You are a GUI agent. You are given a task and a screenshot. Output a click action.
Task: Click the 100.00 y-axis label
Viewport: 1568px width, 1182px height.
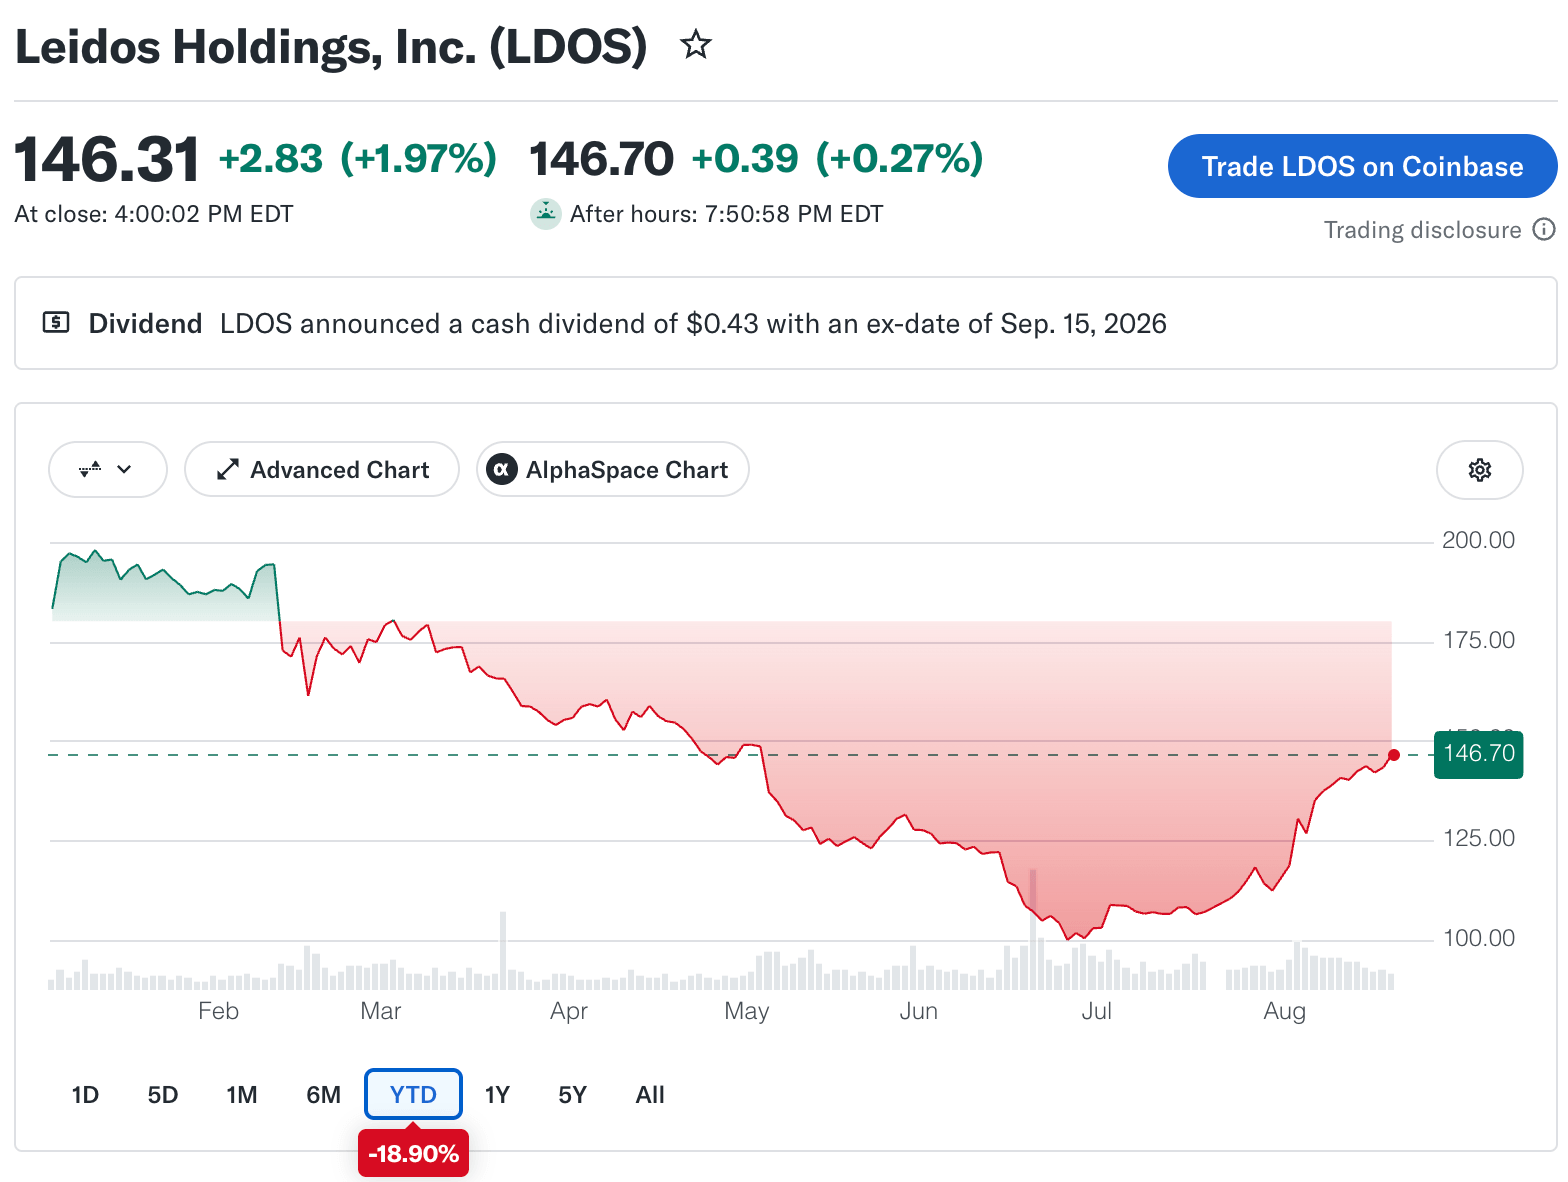coord(1478,938)
